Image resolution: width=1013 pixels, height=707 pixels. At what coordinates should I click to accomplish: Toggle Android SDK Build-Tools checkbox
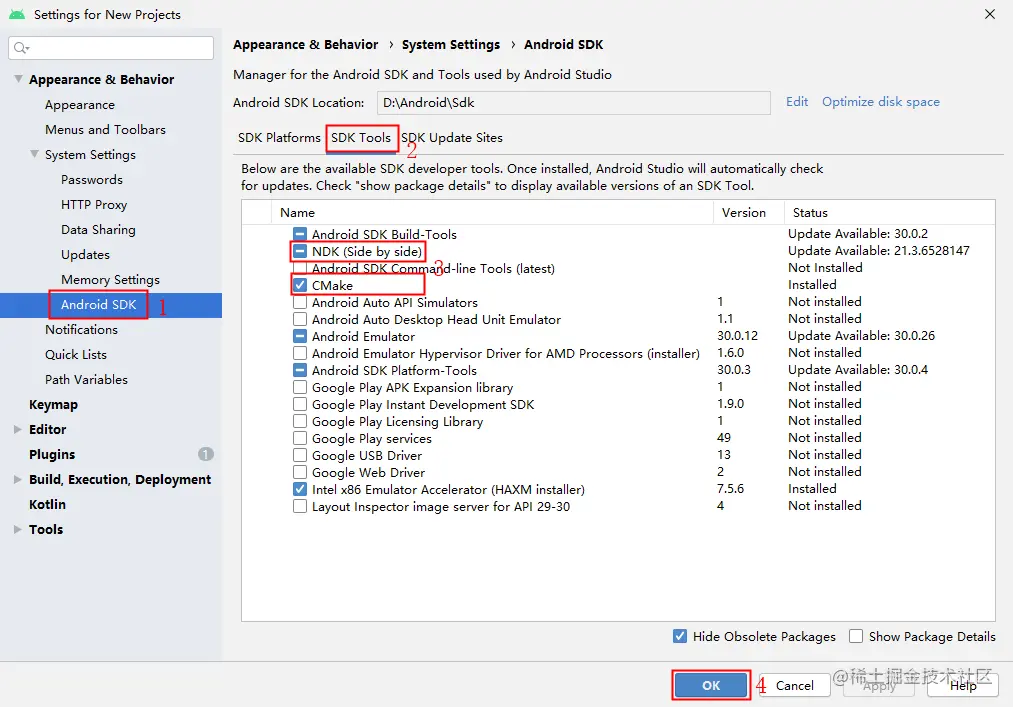300,234
